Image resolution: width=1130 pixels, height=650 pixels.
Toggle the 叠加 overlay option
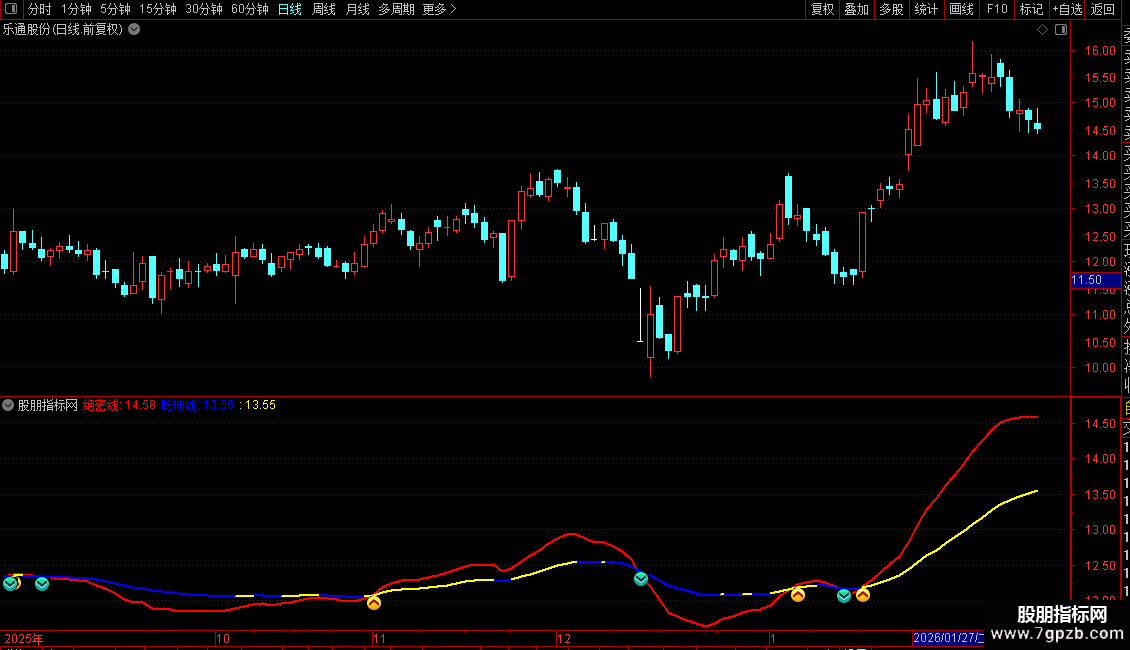(856, 9)
